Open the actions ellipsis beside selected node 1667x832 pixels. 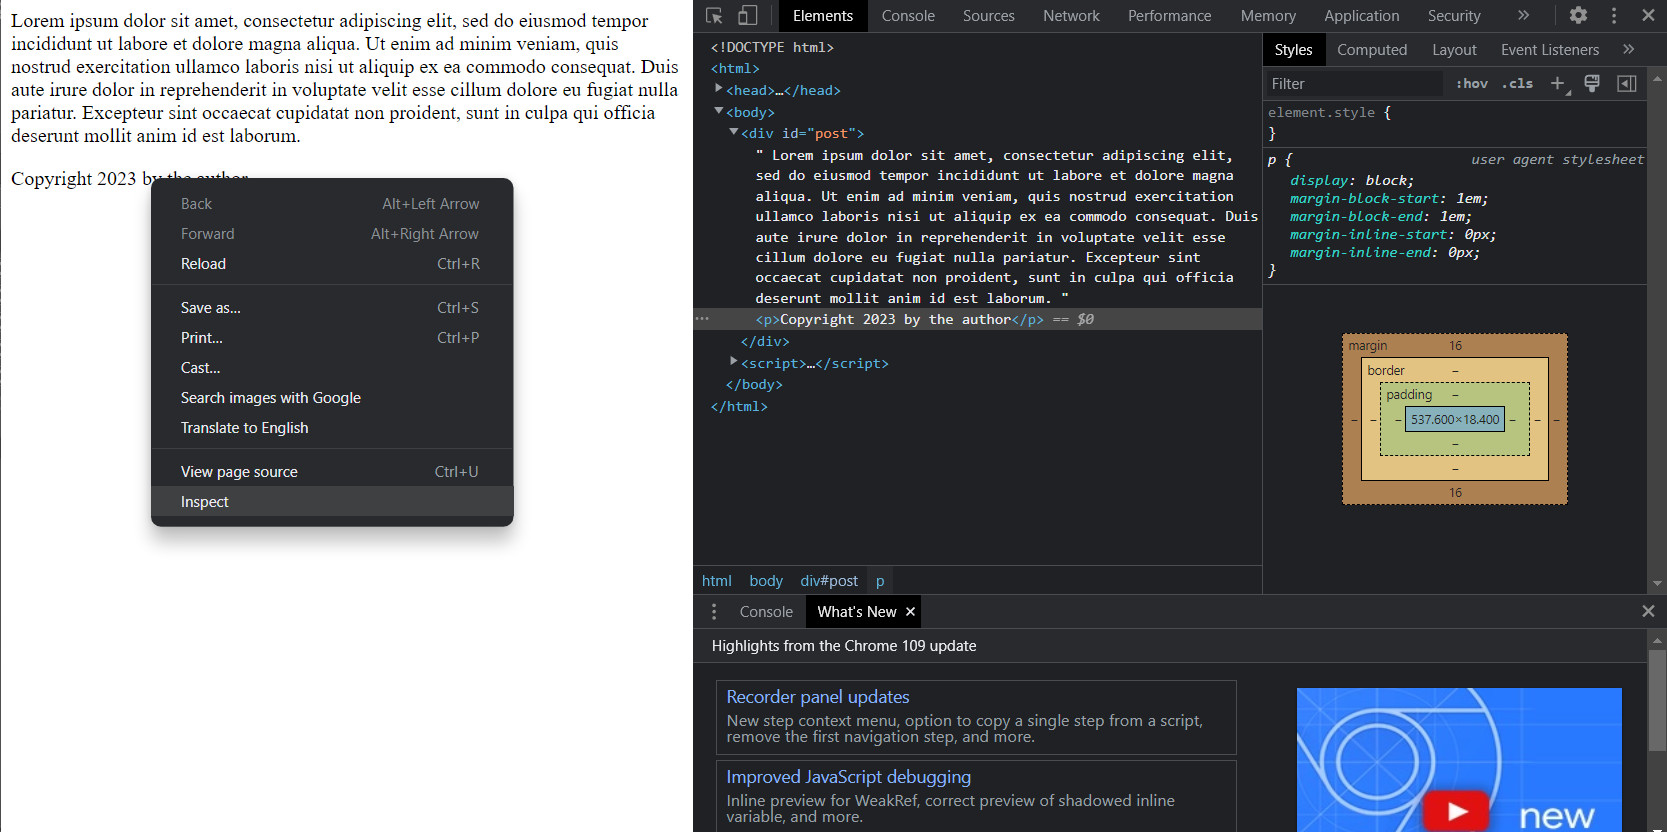(x=702, y=319)
